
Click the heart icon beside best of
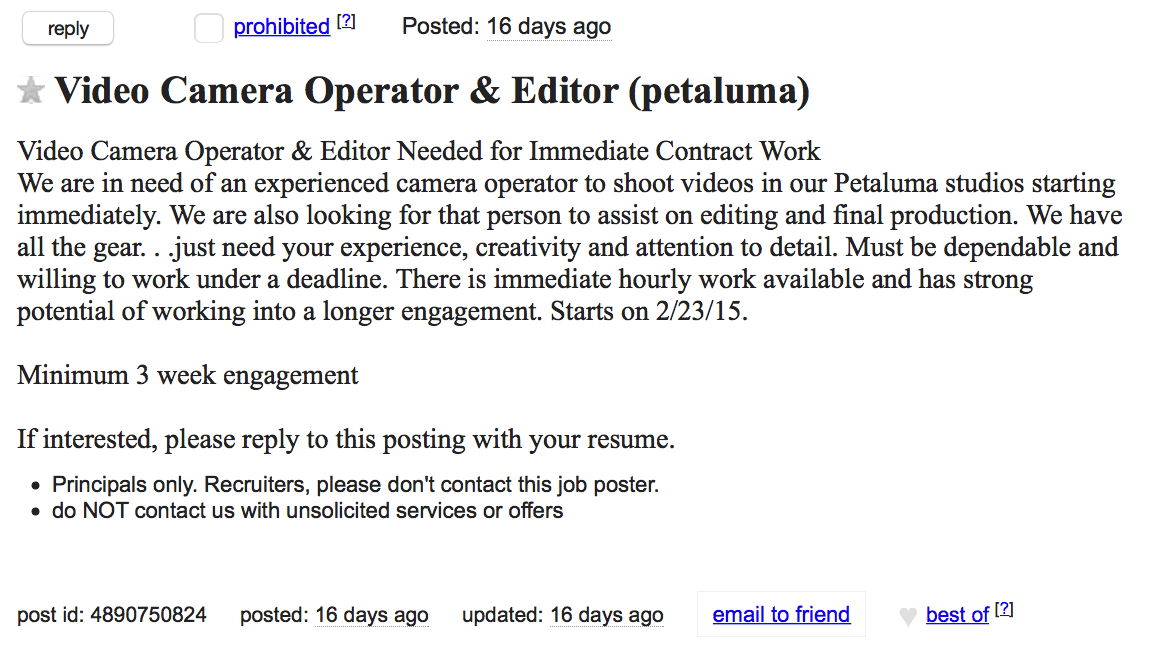[x=908, y=617]
